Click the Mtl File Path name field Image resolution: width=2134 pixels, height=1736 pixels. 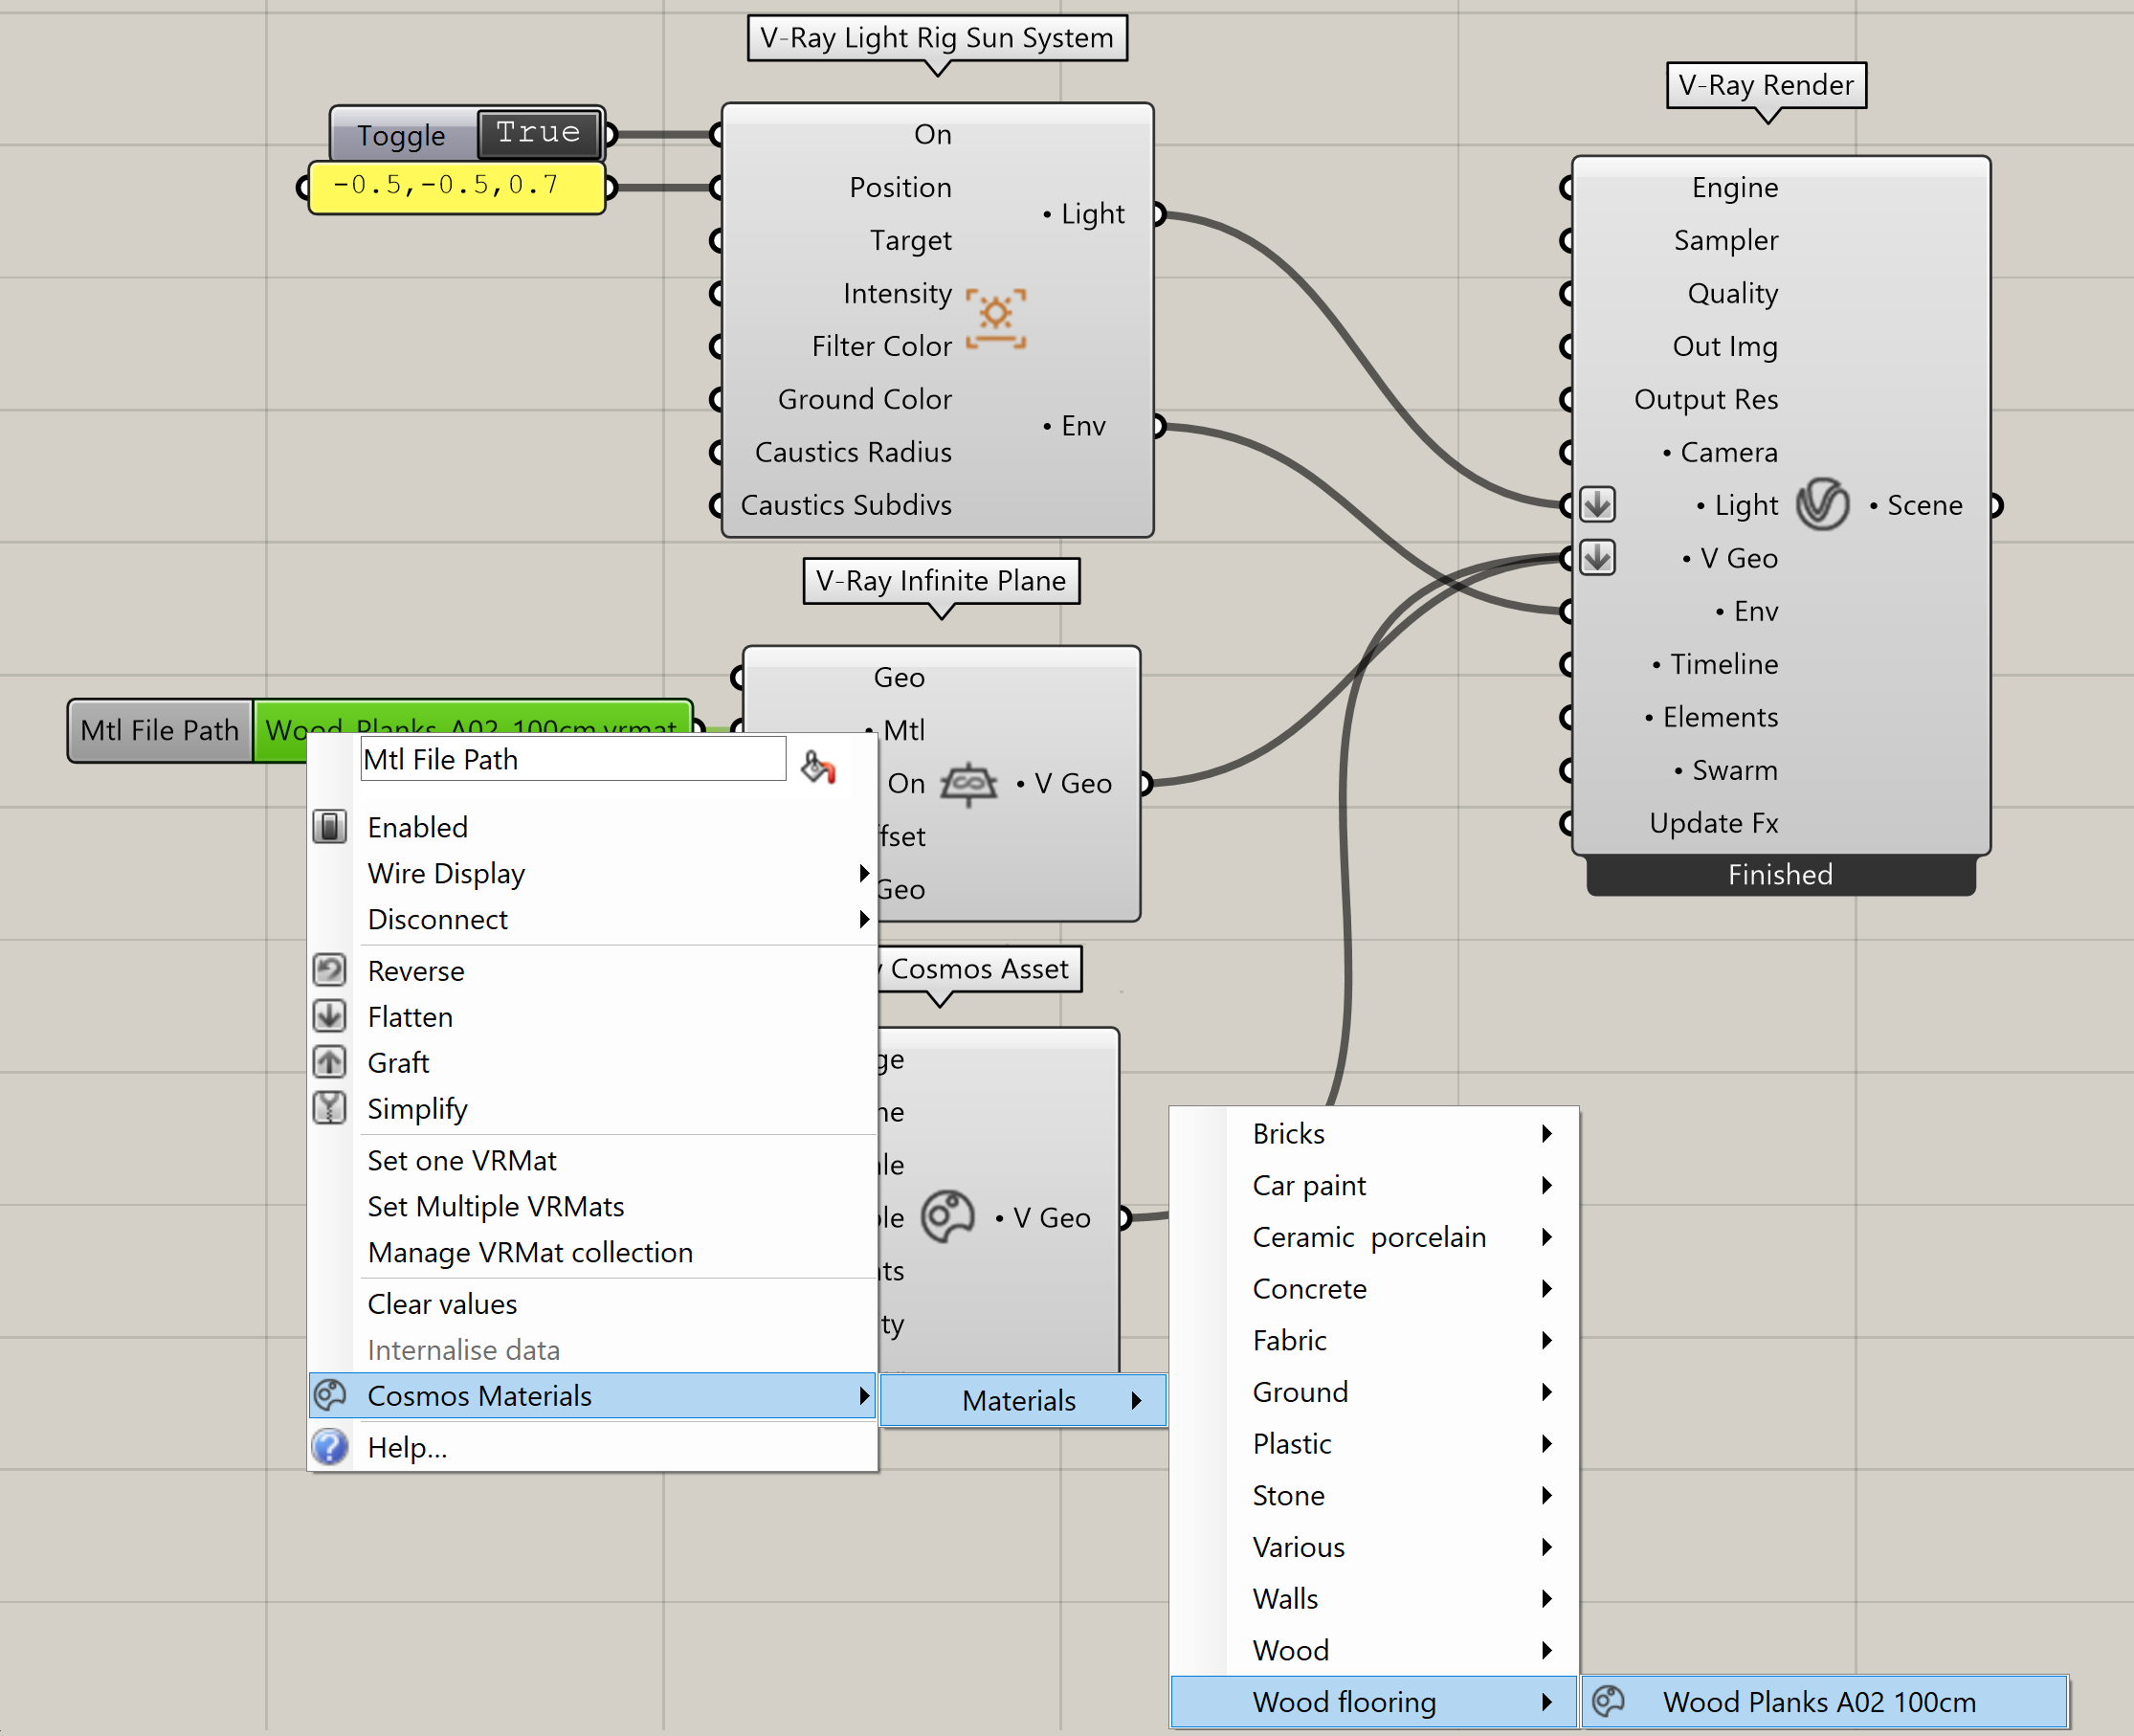(x=573, y=759)
